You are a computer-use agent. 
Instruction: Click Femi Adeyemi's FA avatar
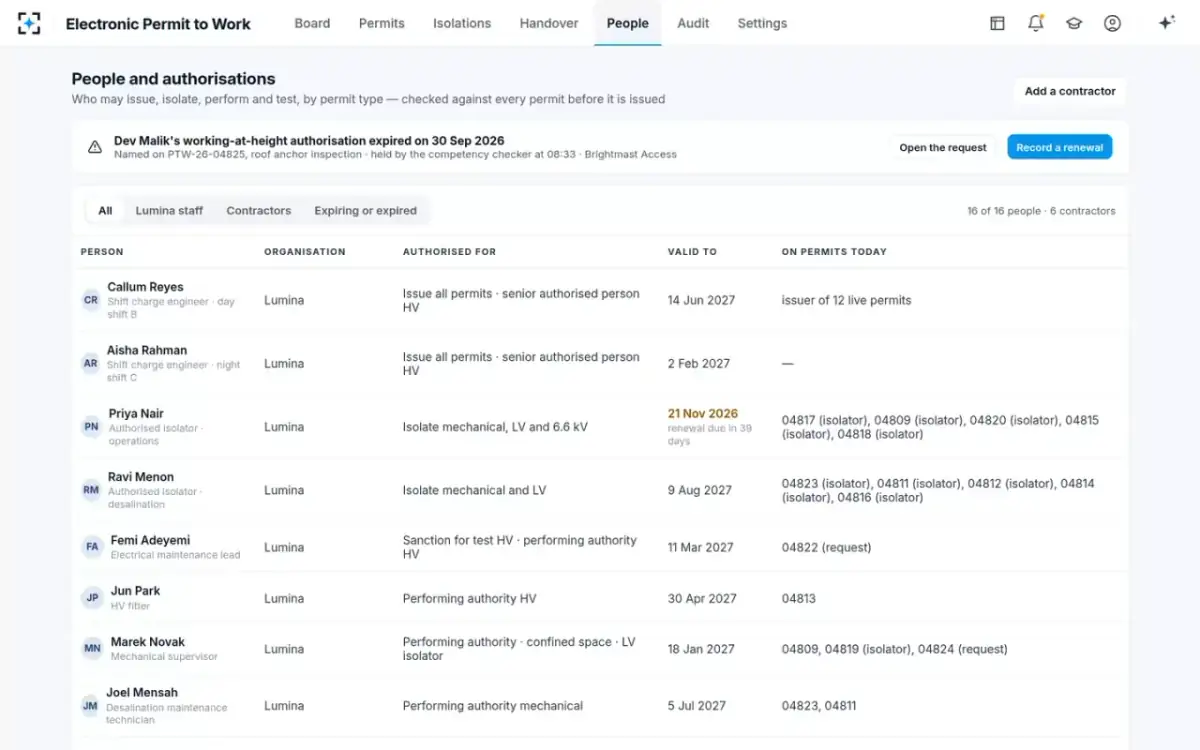[x=92, y=547]
